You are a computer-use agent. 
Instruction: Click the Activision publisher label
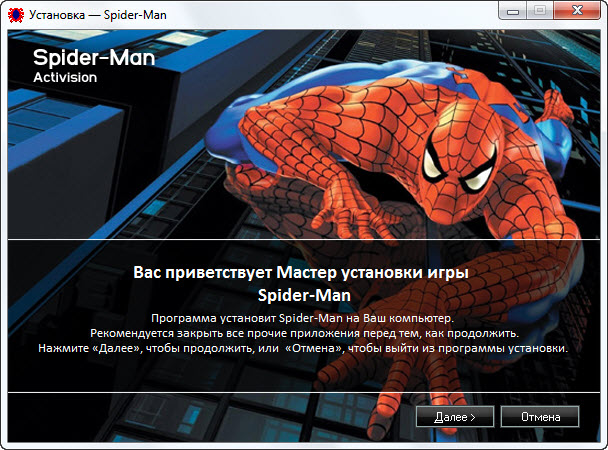(x=65, y=77)
